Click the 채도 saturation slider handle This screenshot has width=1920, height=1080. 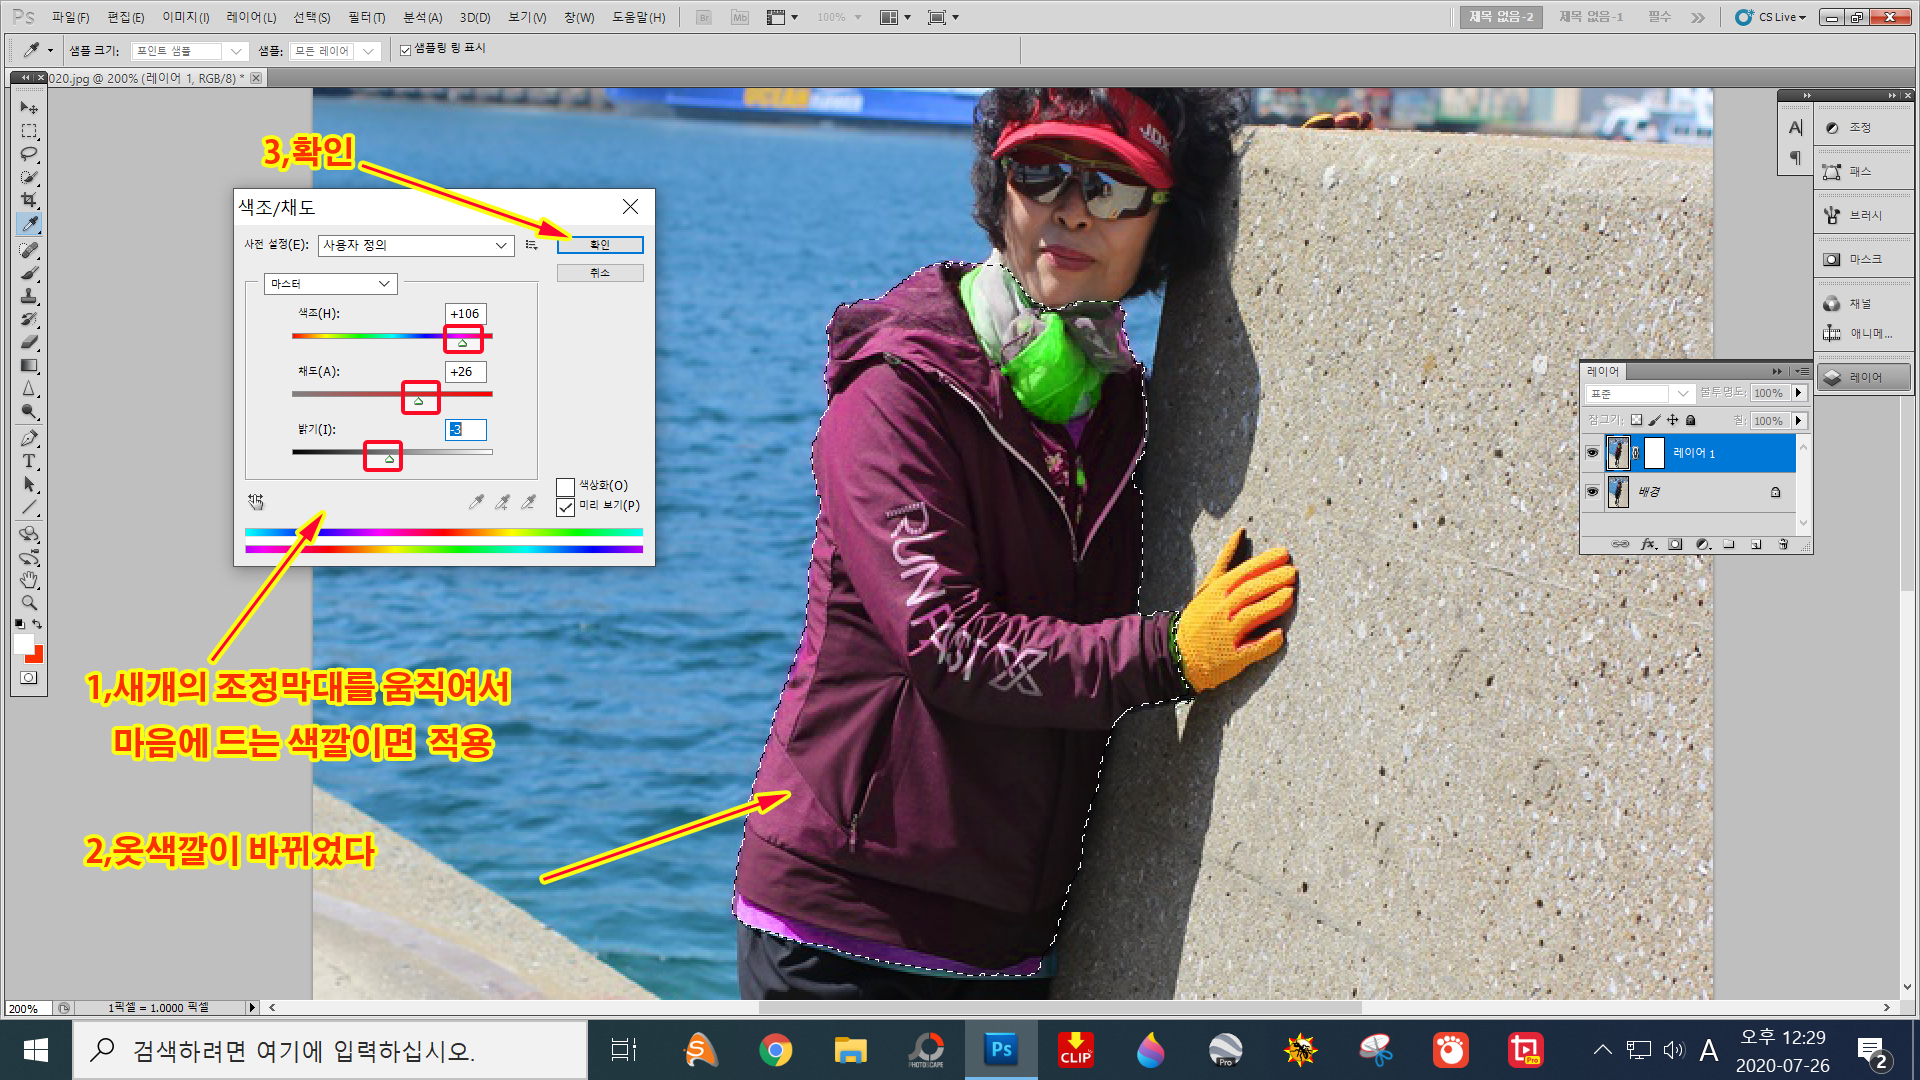[x=419, y=400]
